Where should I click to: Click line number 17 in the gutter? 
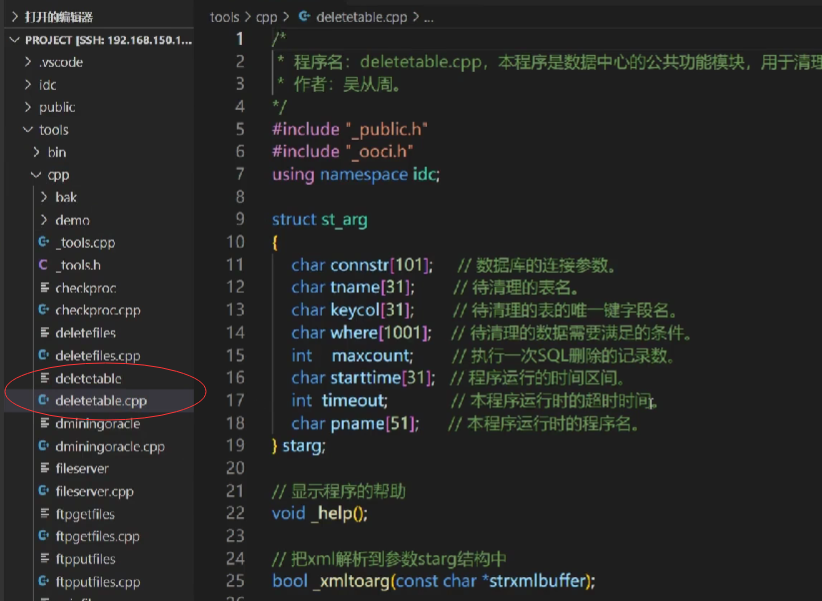[x=235, y=400]
